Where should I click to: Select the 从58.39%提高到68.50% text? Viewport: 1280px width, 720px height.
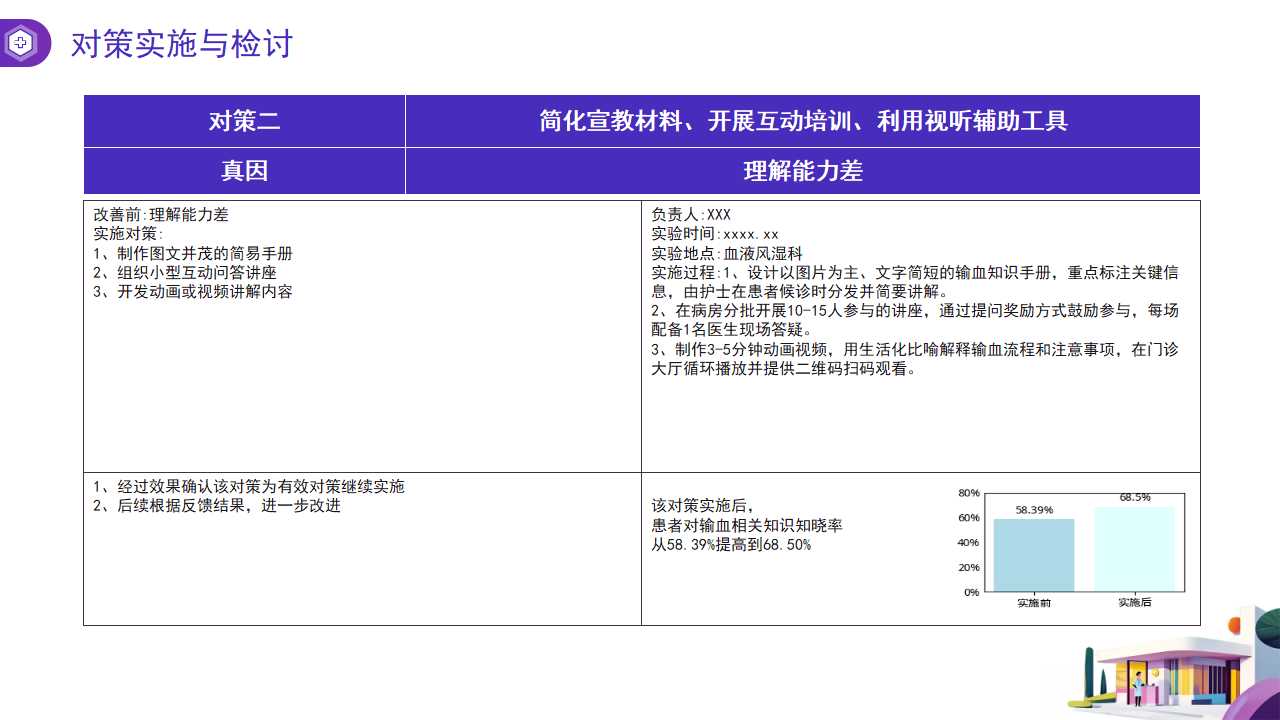(731, 545)
